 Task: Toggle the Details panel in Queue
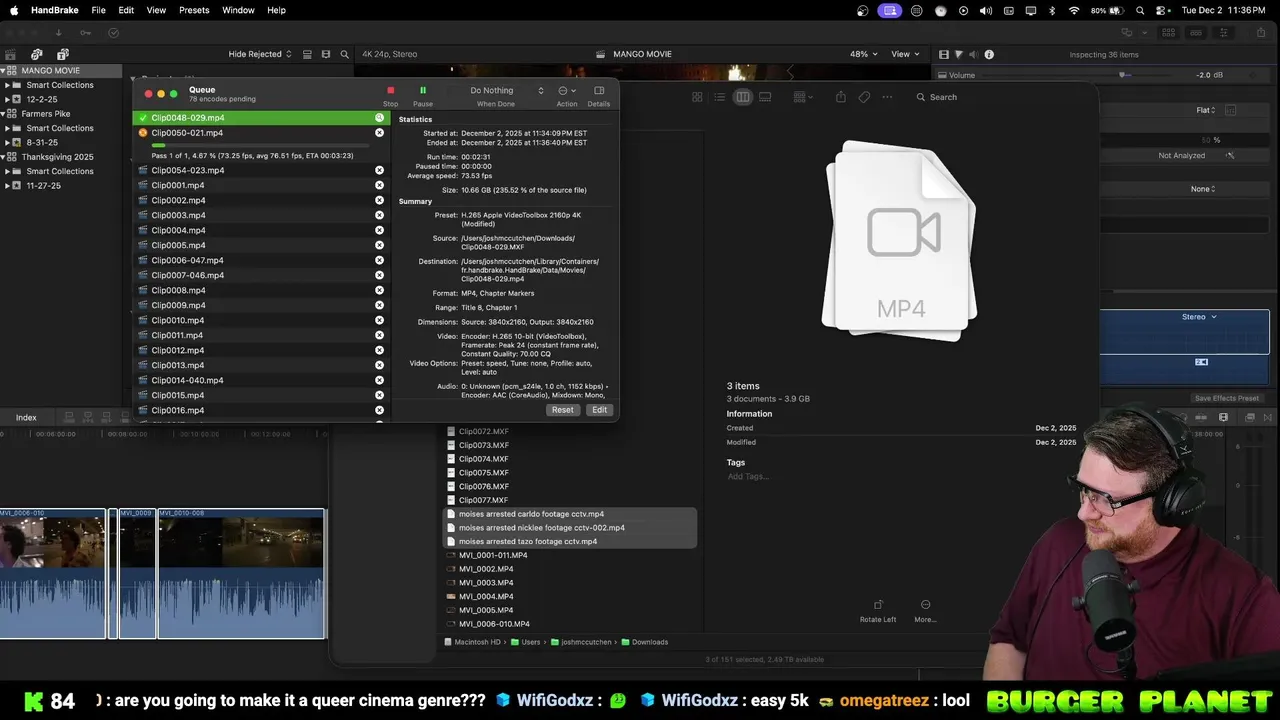(599, 91)
